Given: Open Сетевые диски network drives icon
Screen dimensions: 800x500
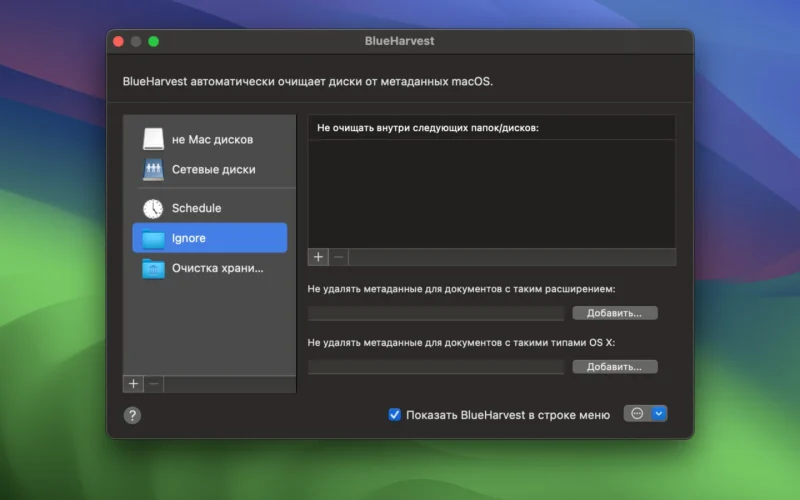Looking at the screenshot, I should tap(153, 169).
